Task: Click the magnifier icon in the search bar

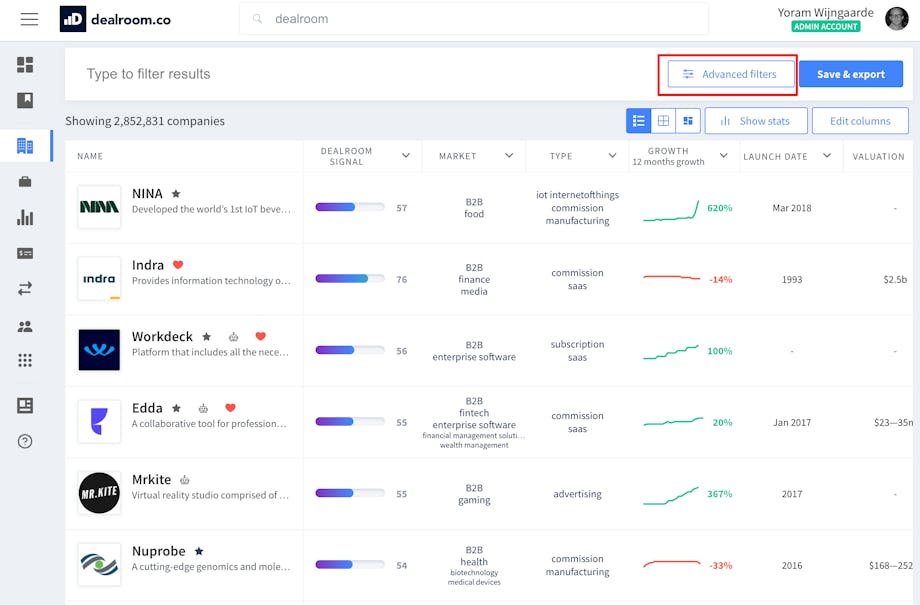Action: tap(257, 19)
